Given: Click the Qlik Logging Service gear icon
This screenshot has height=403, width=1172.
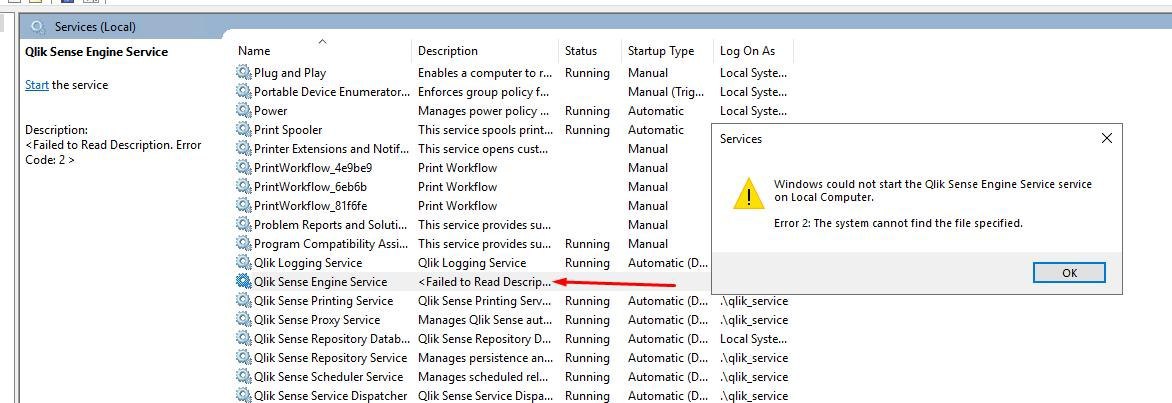Looking at the screenshot, I should click(x=244, y=262).
